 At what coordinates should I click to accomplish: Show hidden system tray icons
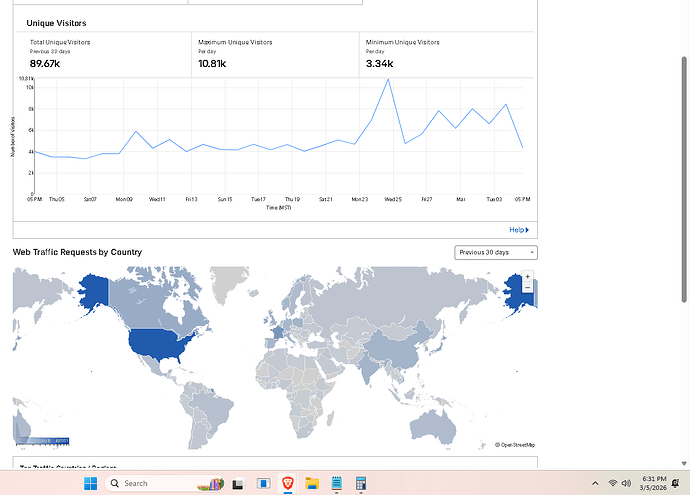click(596, 483)
